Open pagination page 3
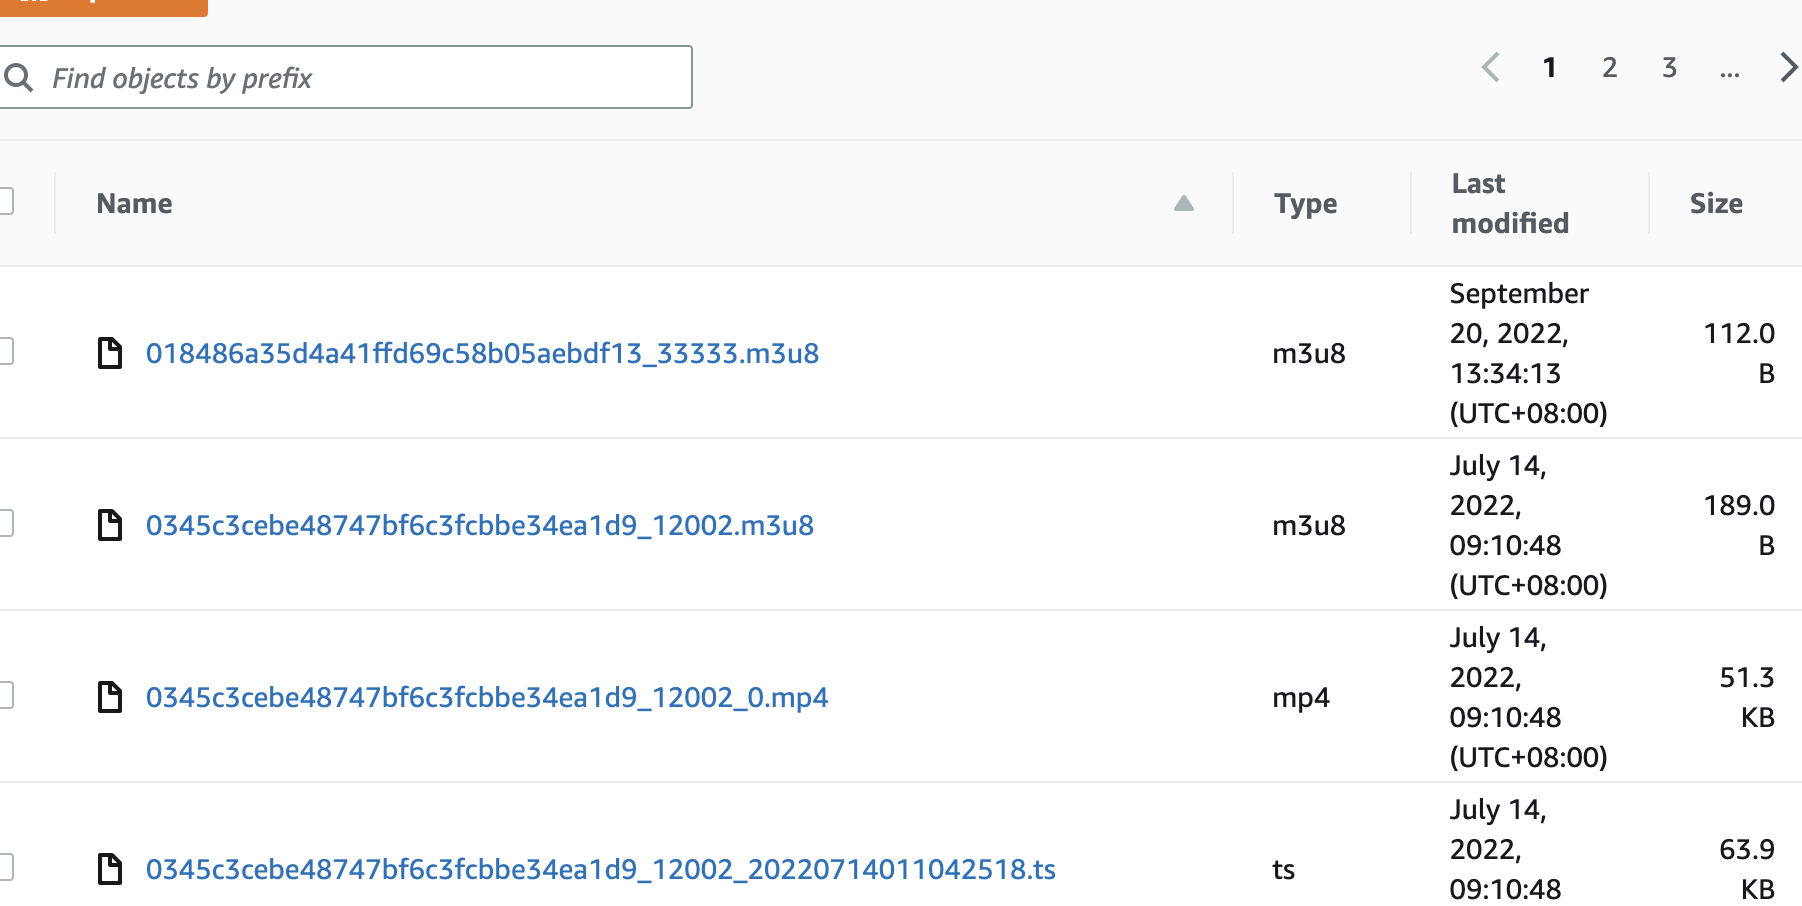 (x=1669, y=68)
